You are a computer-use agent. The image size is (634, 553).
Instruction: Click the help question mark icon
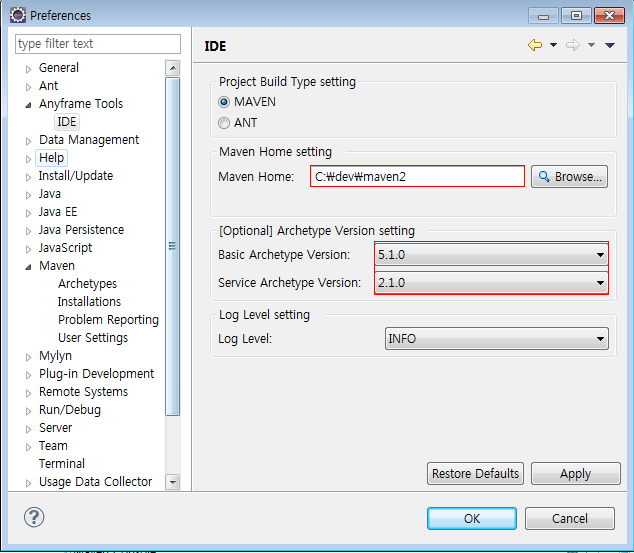coord(34,517)
